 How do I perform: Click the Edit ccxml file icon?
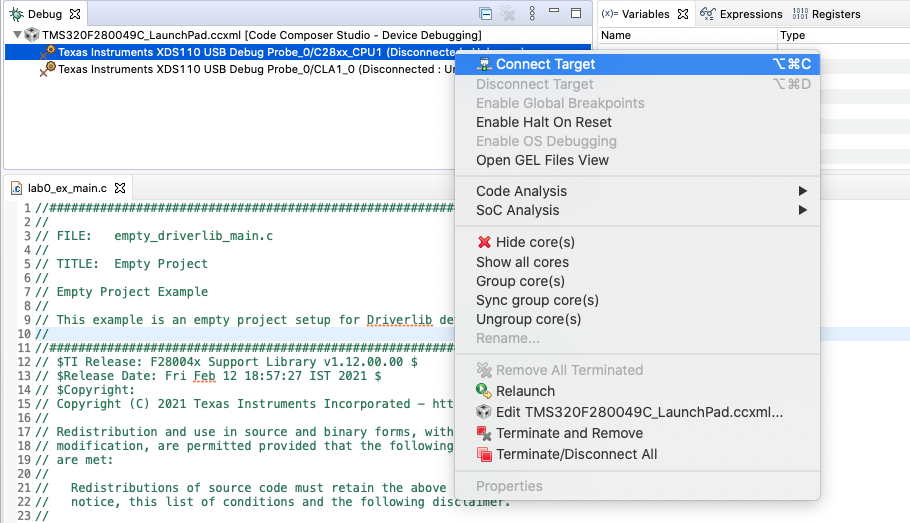pos(484,412)
